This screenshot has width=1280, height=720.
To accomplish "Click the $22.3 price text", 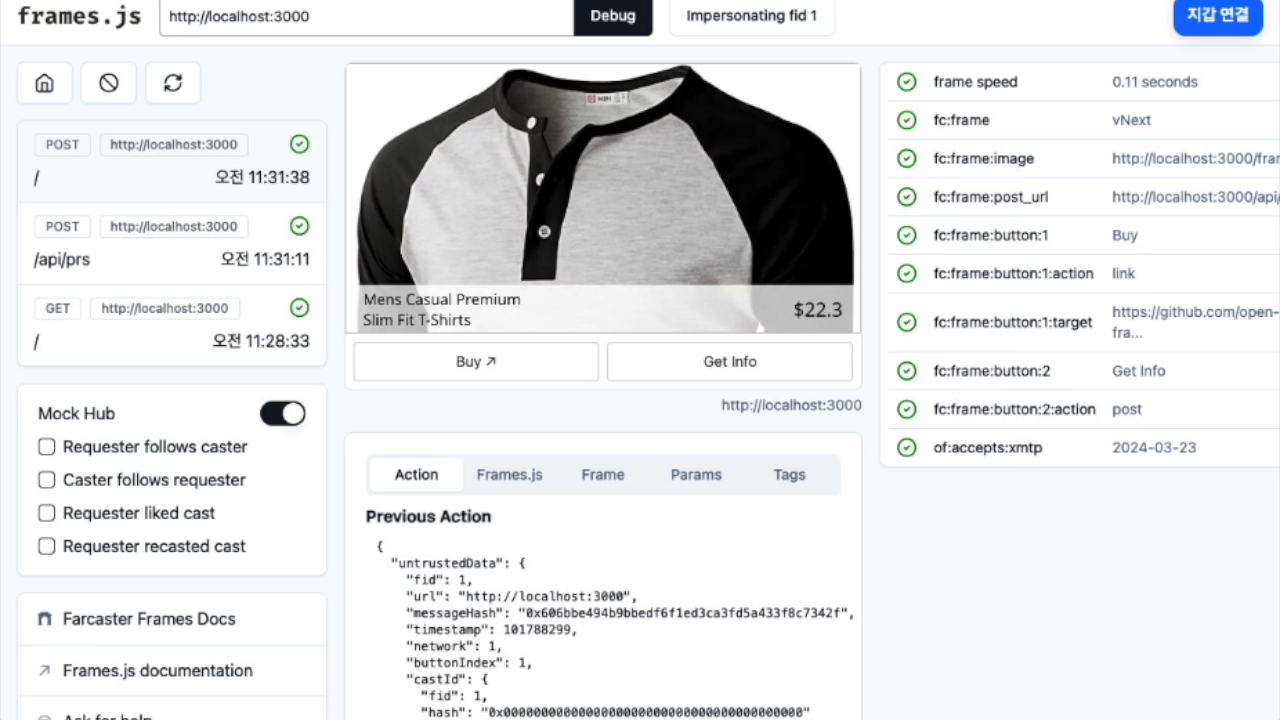I will point(818,310).
